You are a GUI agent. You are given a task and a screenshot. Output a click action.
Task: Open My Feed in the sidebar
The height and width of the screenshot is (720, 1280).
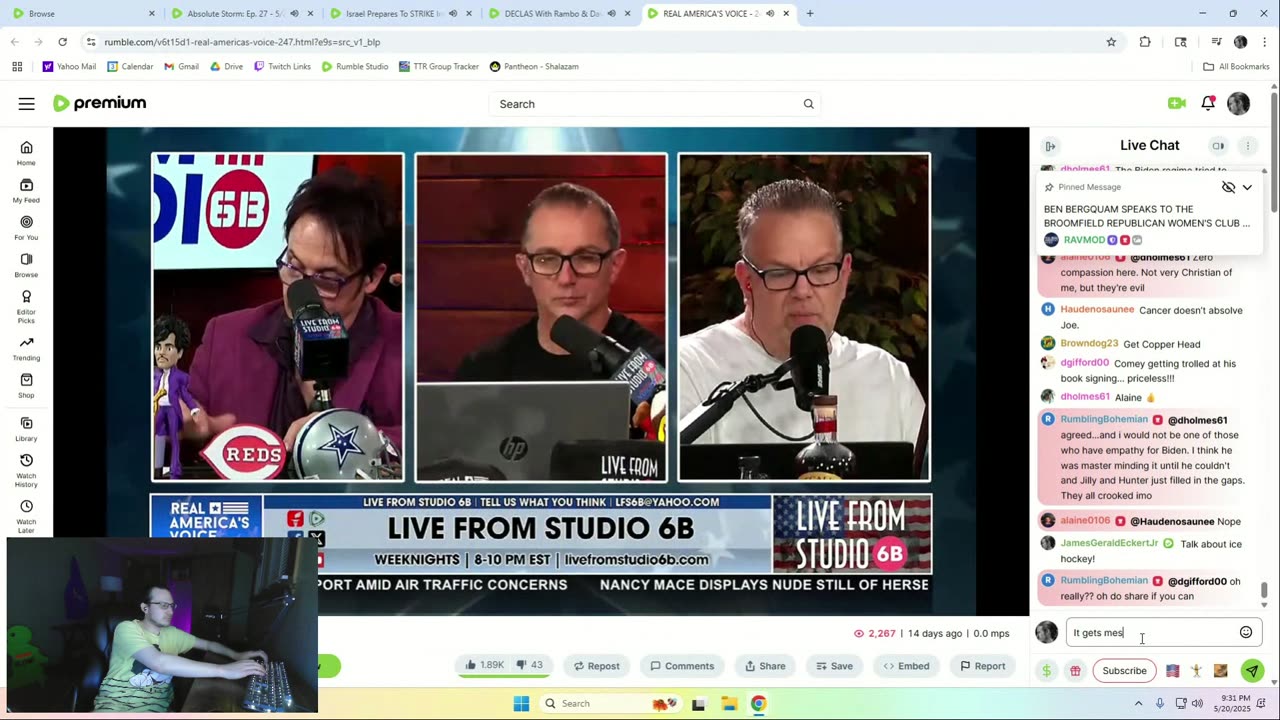pos(26,190)
